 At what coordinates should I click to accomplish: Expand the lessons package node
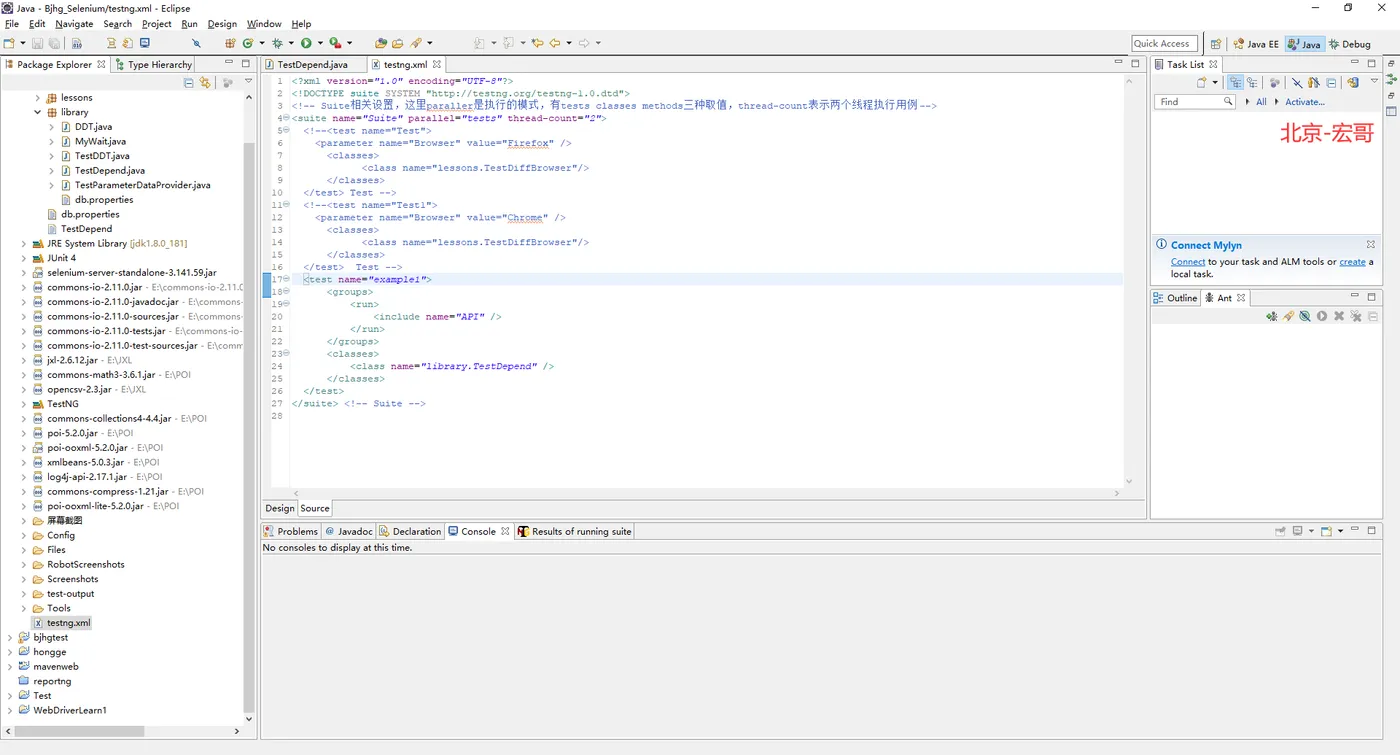click(x=38, y=98)
